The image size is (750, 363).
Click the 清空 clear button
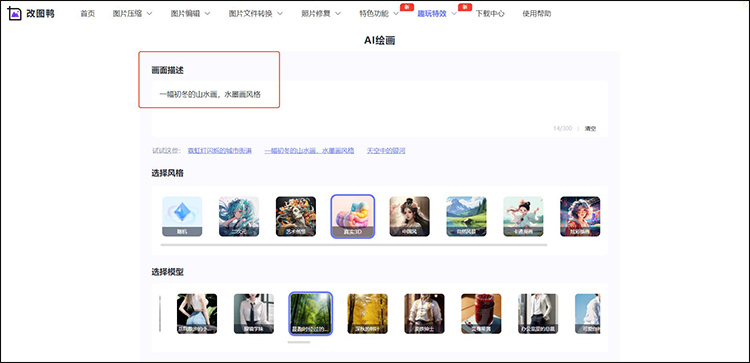pyautogui.click(x=591, y=129)
